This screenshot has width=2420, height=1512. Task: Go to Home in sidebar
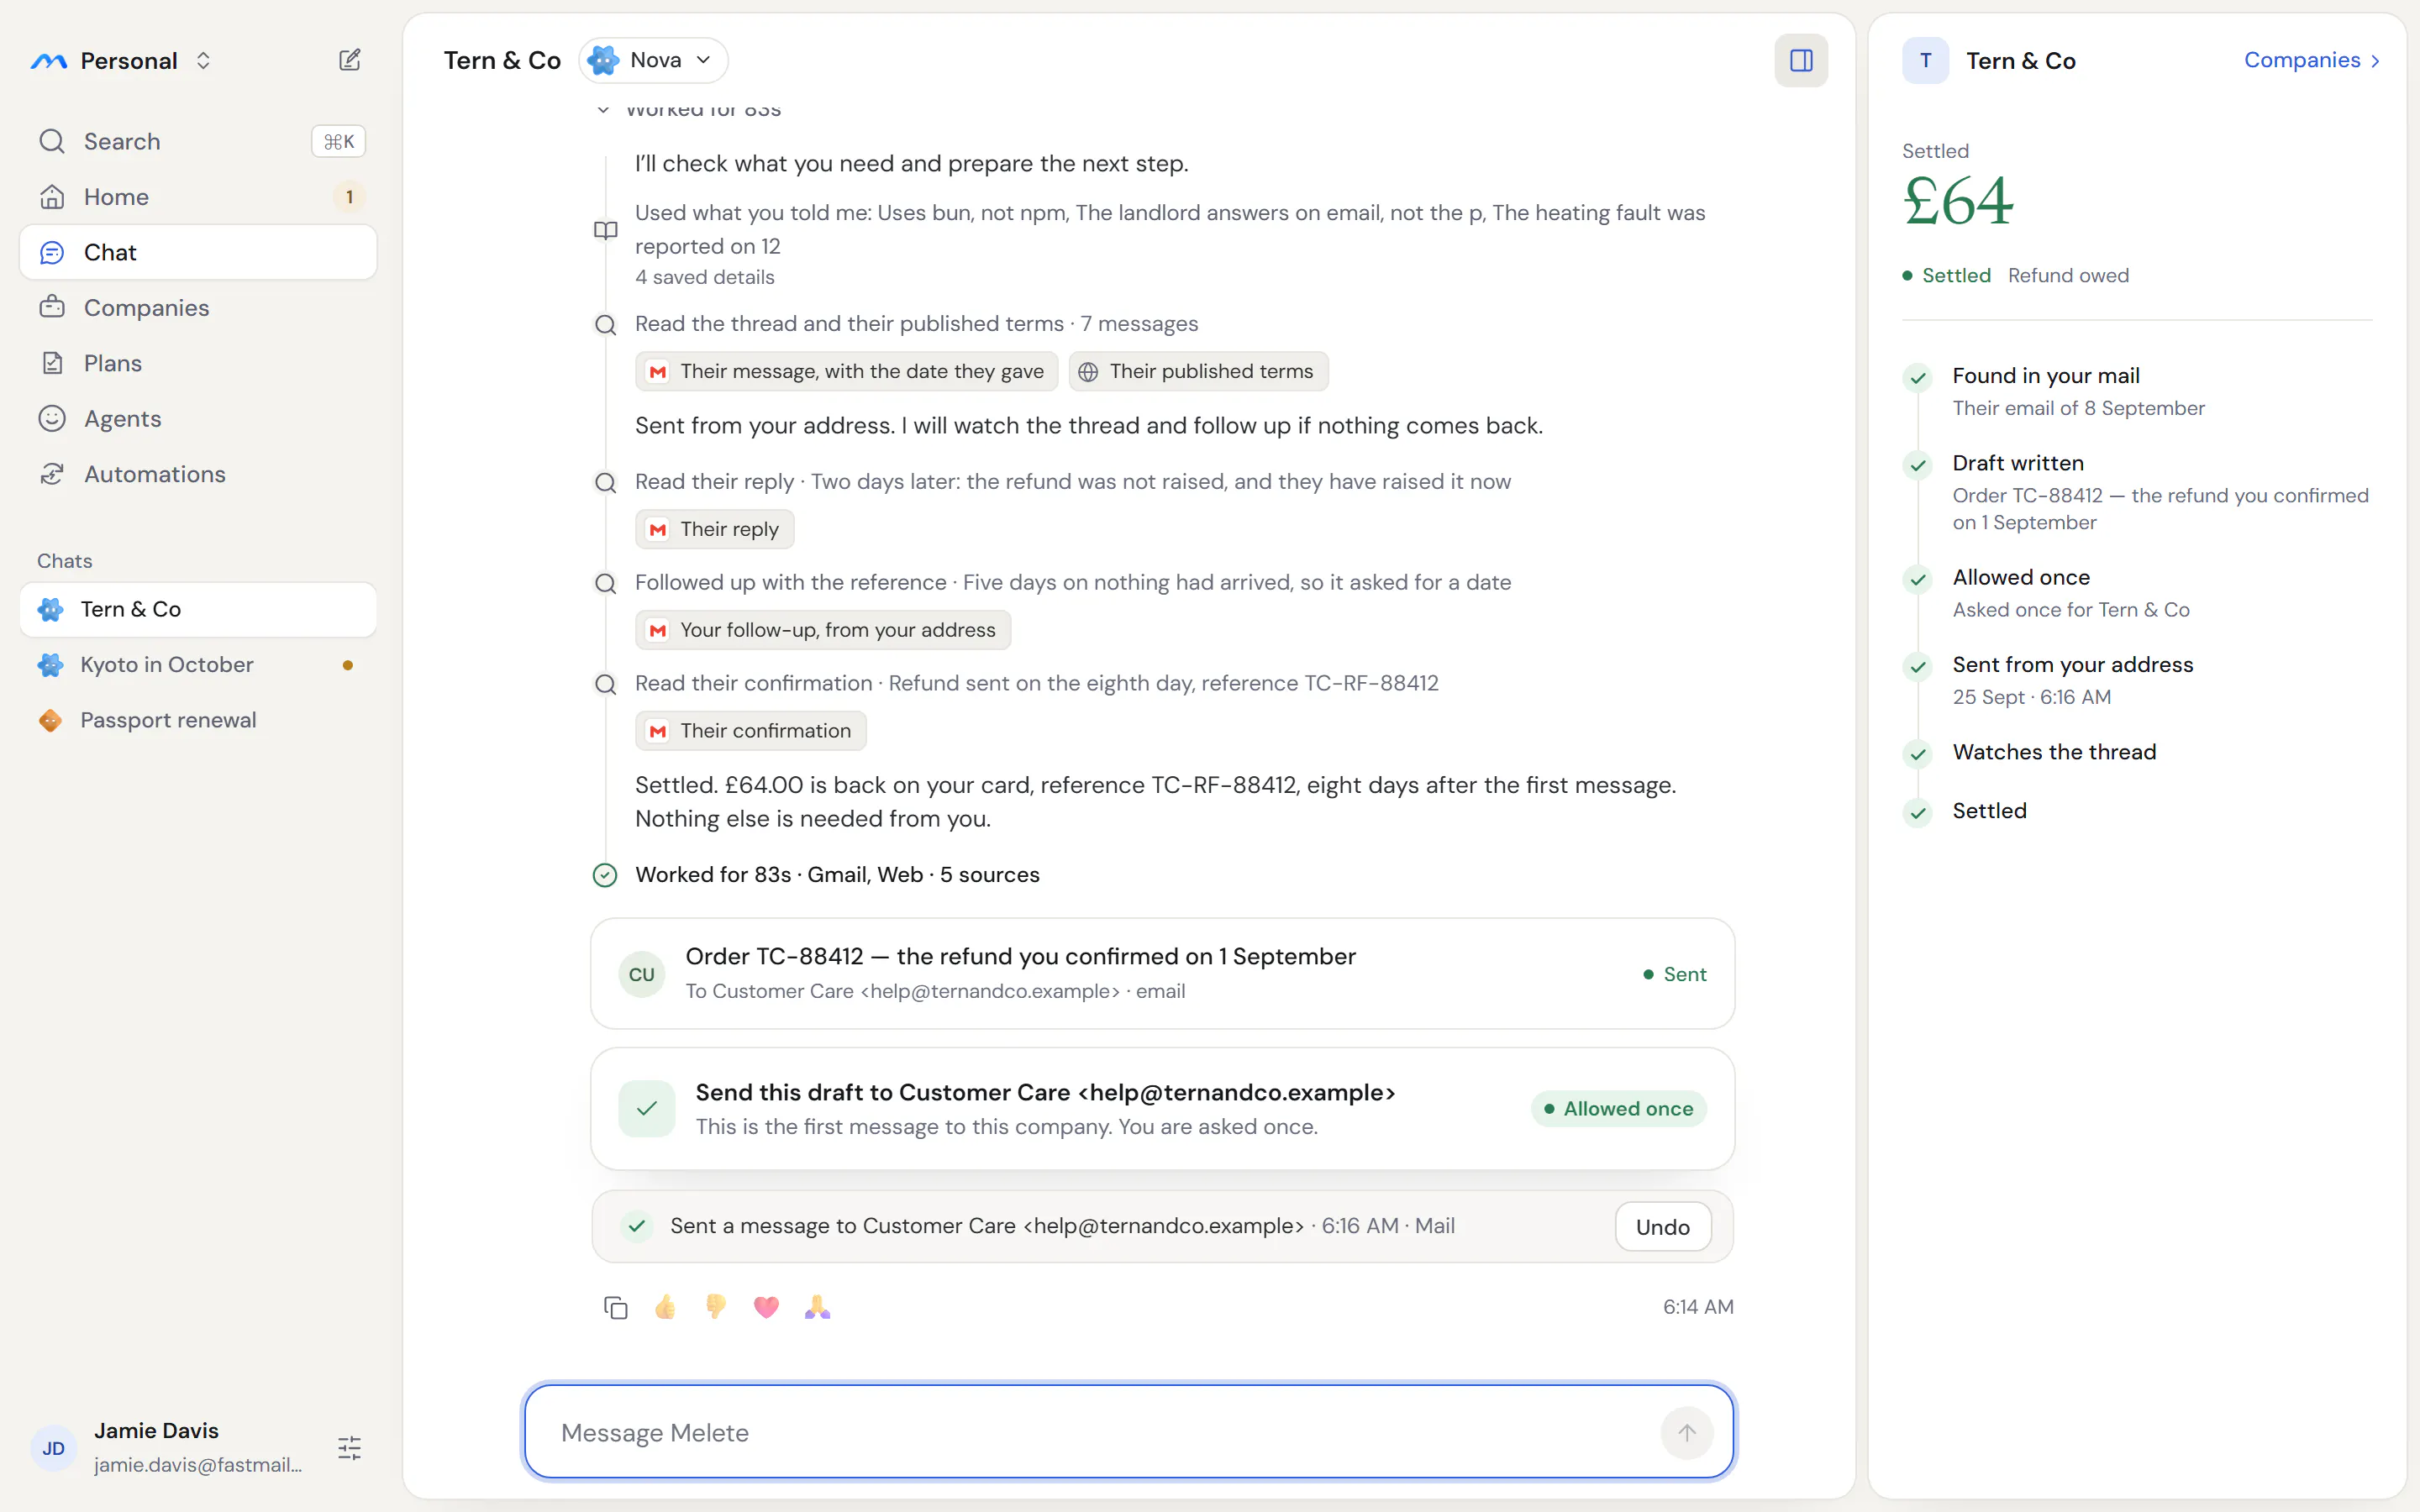198,197
